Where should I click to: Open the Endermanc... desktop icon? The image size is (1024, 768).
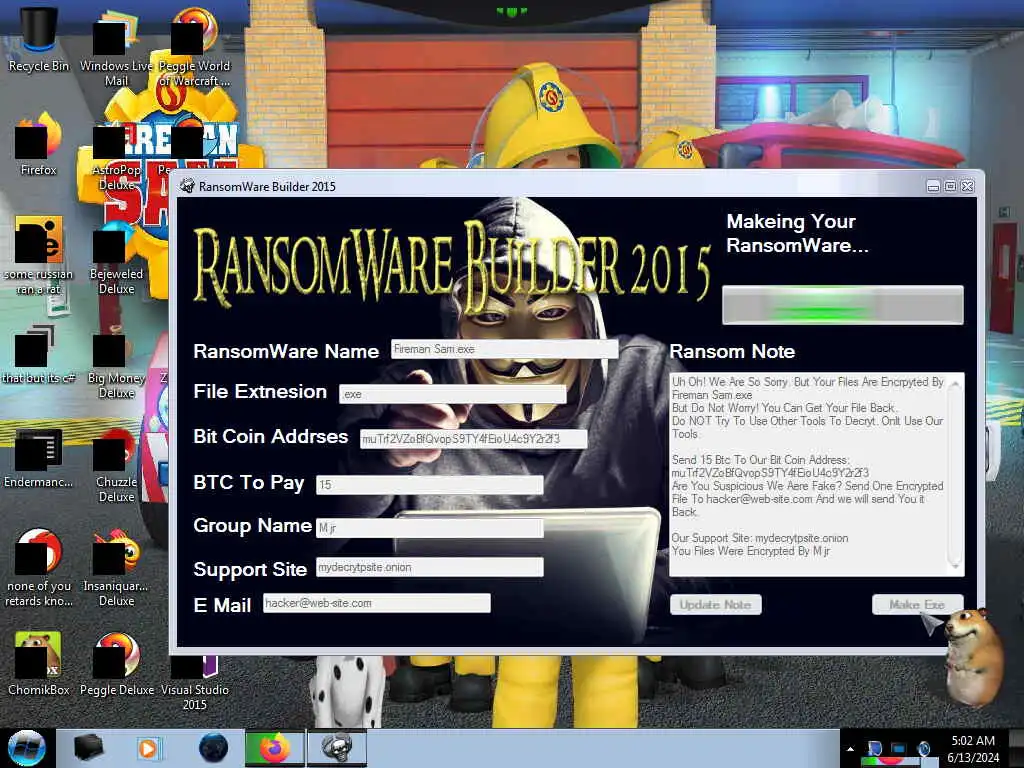pyautogui.click(x=39, y=457)
